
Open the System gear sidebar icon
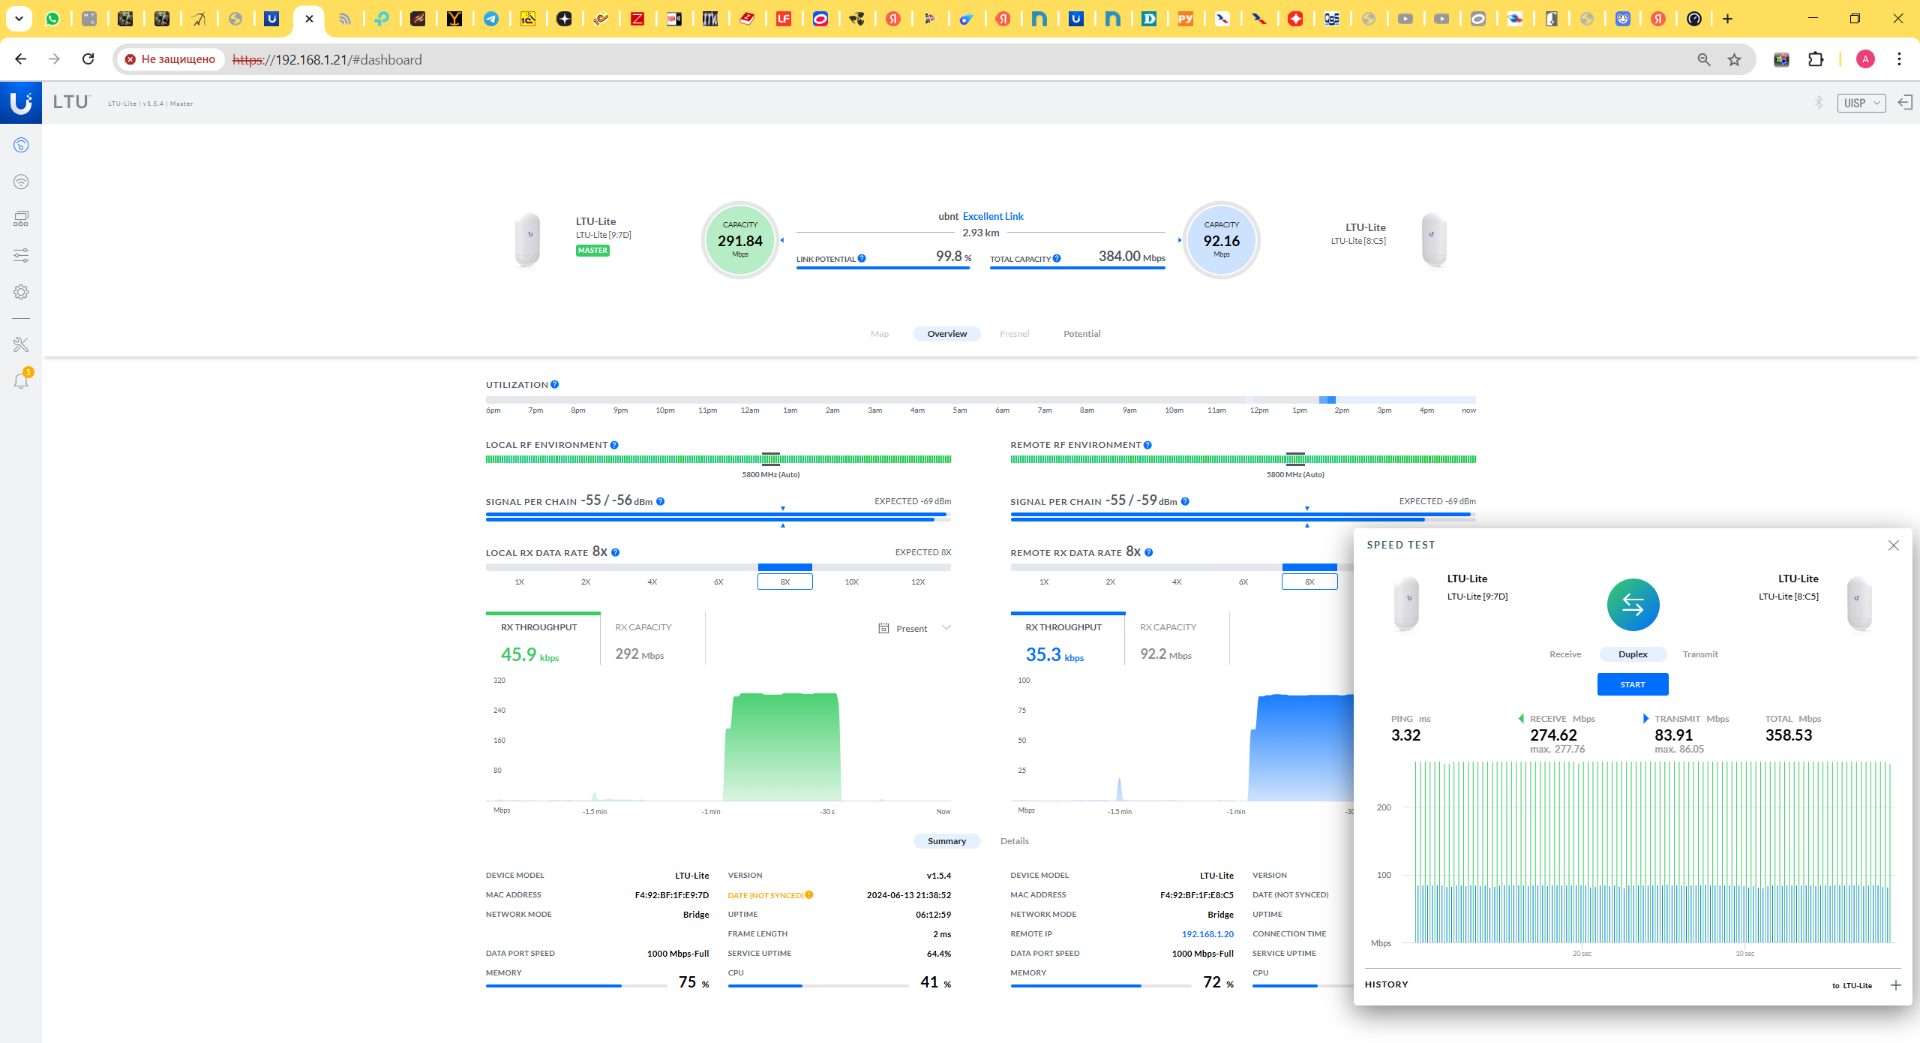(21, 292)
